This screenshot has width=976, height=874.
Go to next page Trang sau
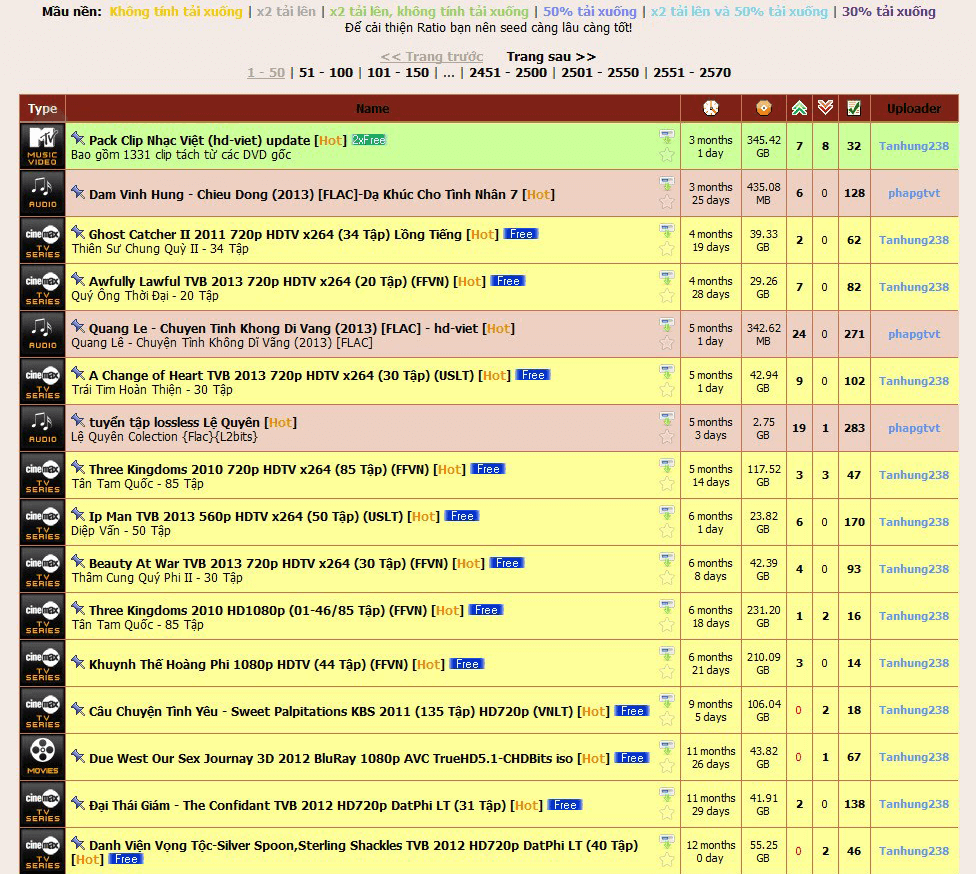(x=551, y=57)
